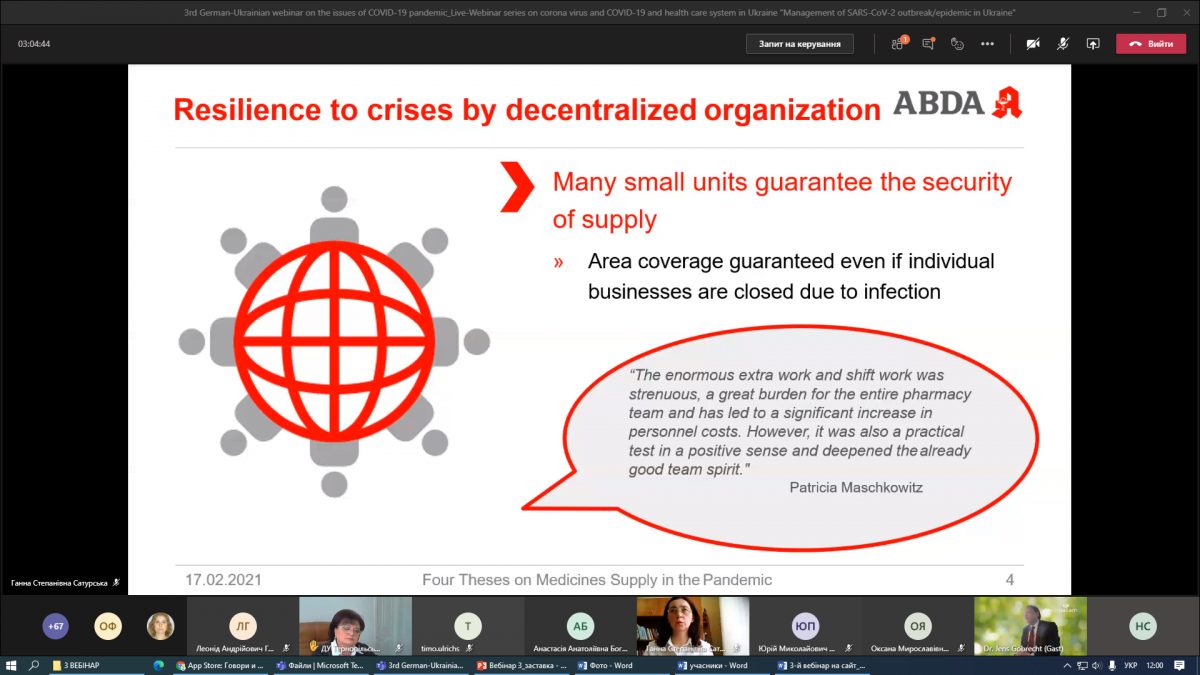The height and width of the screenshot is (675, 1200).
Task: Click Запит на керування button
Action: coord(799,44)
